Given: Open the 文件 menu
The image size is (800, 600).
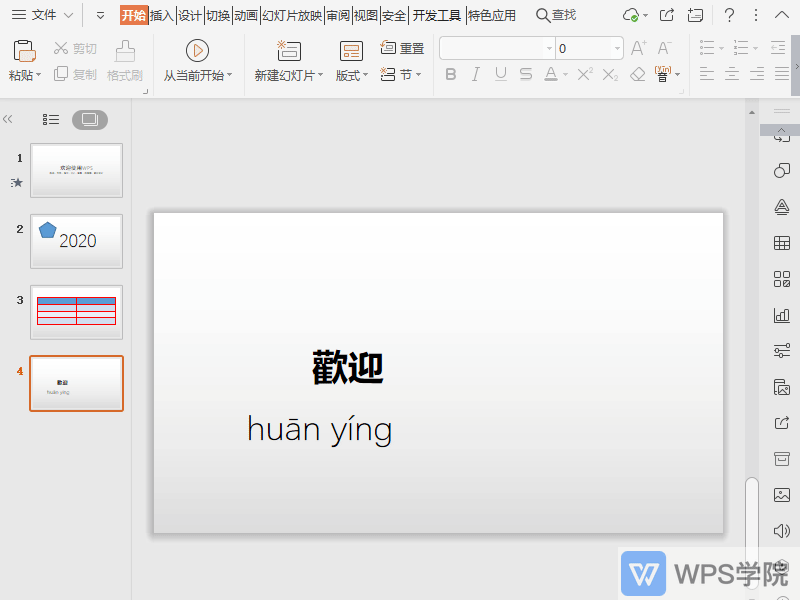Looking at the screenshot, I should pyautogui.click(x=42, y=15).
